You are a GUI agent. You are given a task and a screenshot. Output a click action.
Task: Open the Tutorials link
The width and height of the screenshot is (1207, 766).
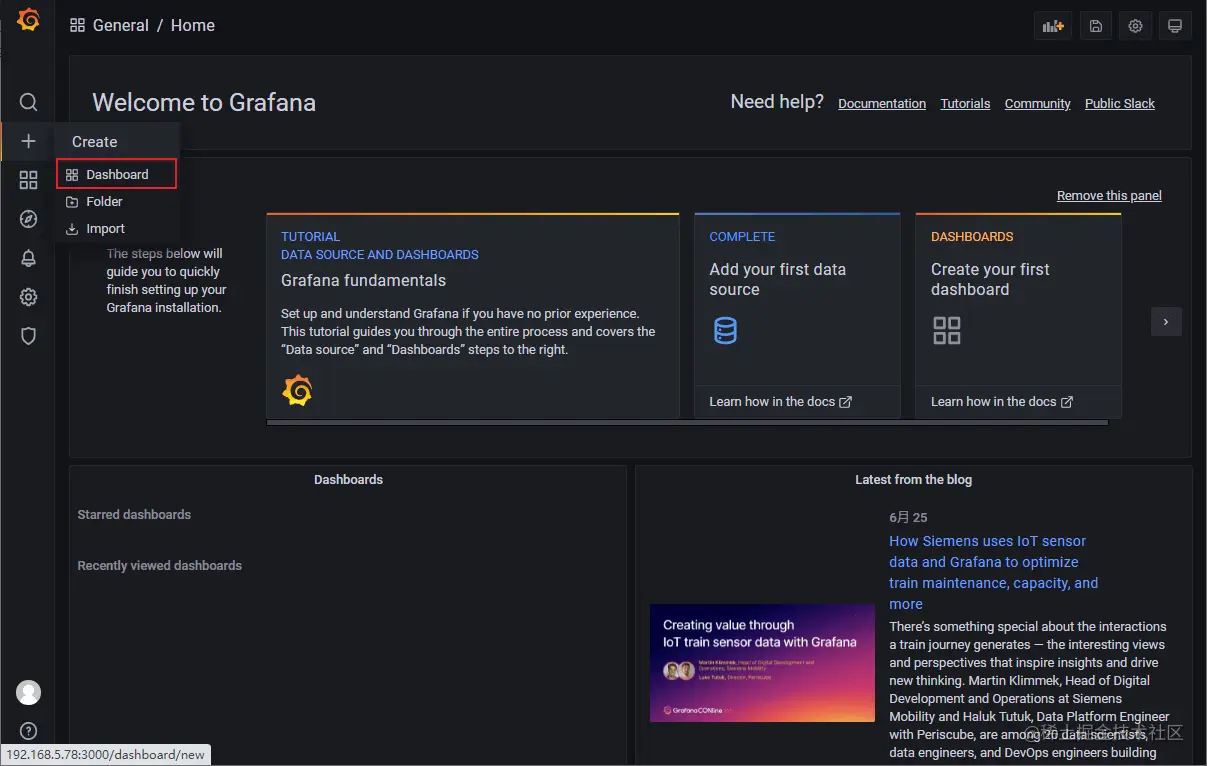(965, 103)
